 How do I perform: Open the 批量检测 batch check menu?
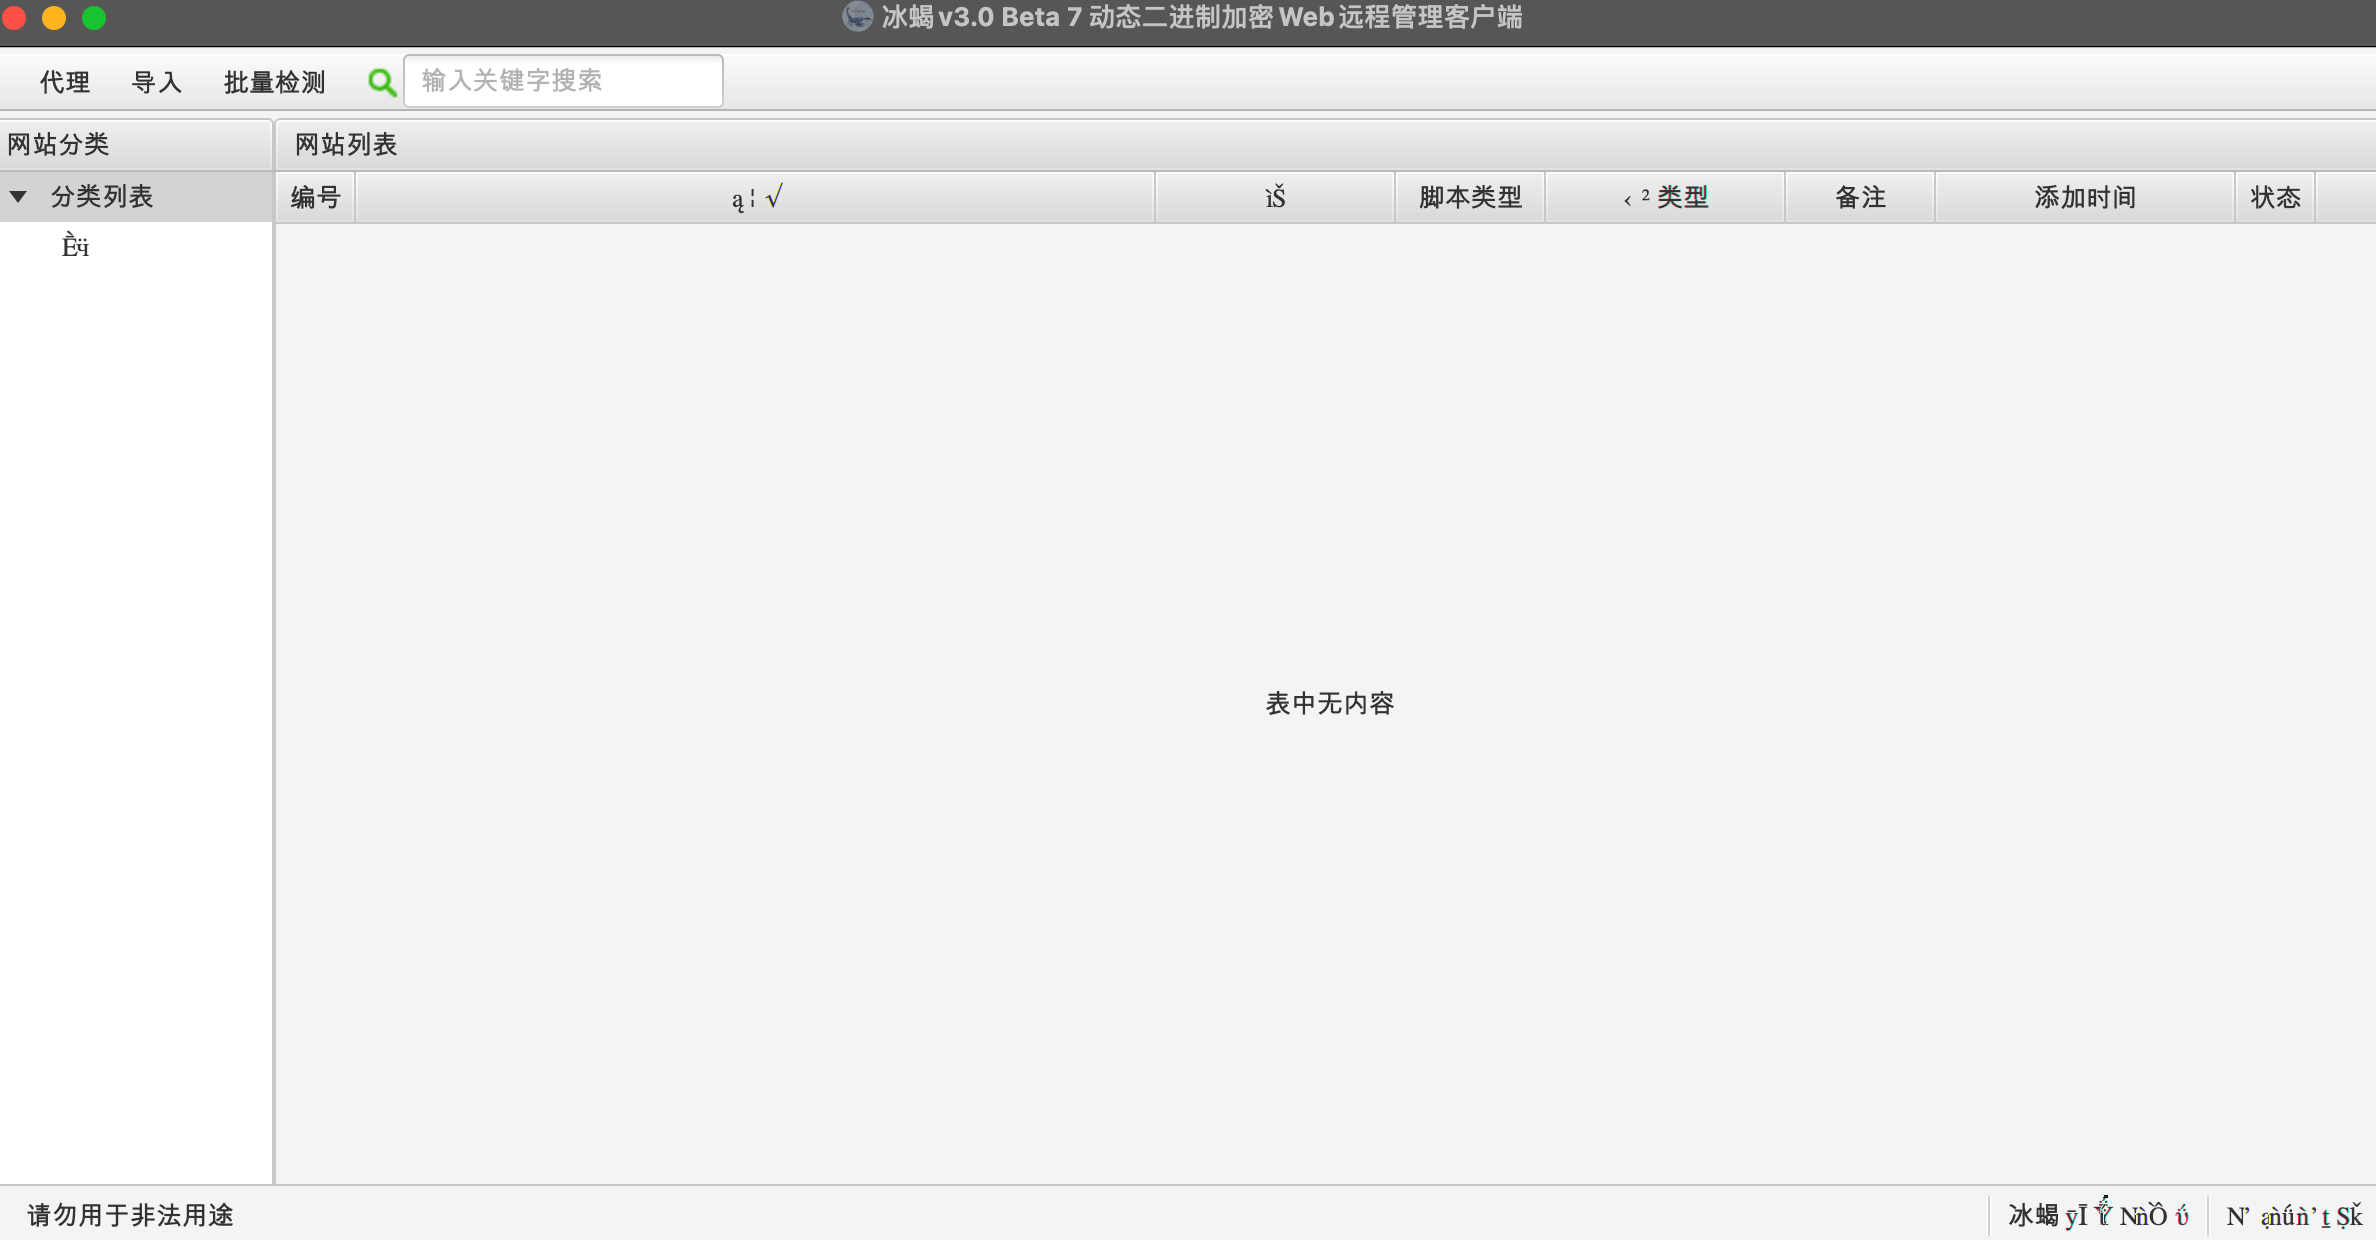(275, 81)
